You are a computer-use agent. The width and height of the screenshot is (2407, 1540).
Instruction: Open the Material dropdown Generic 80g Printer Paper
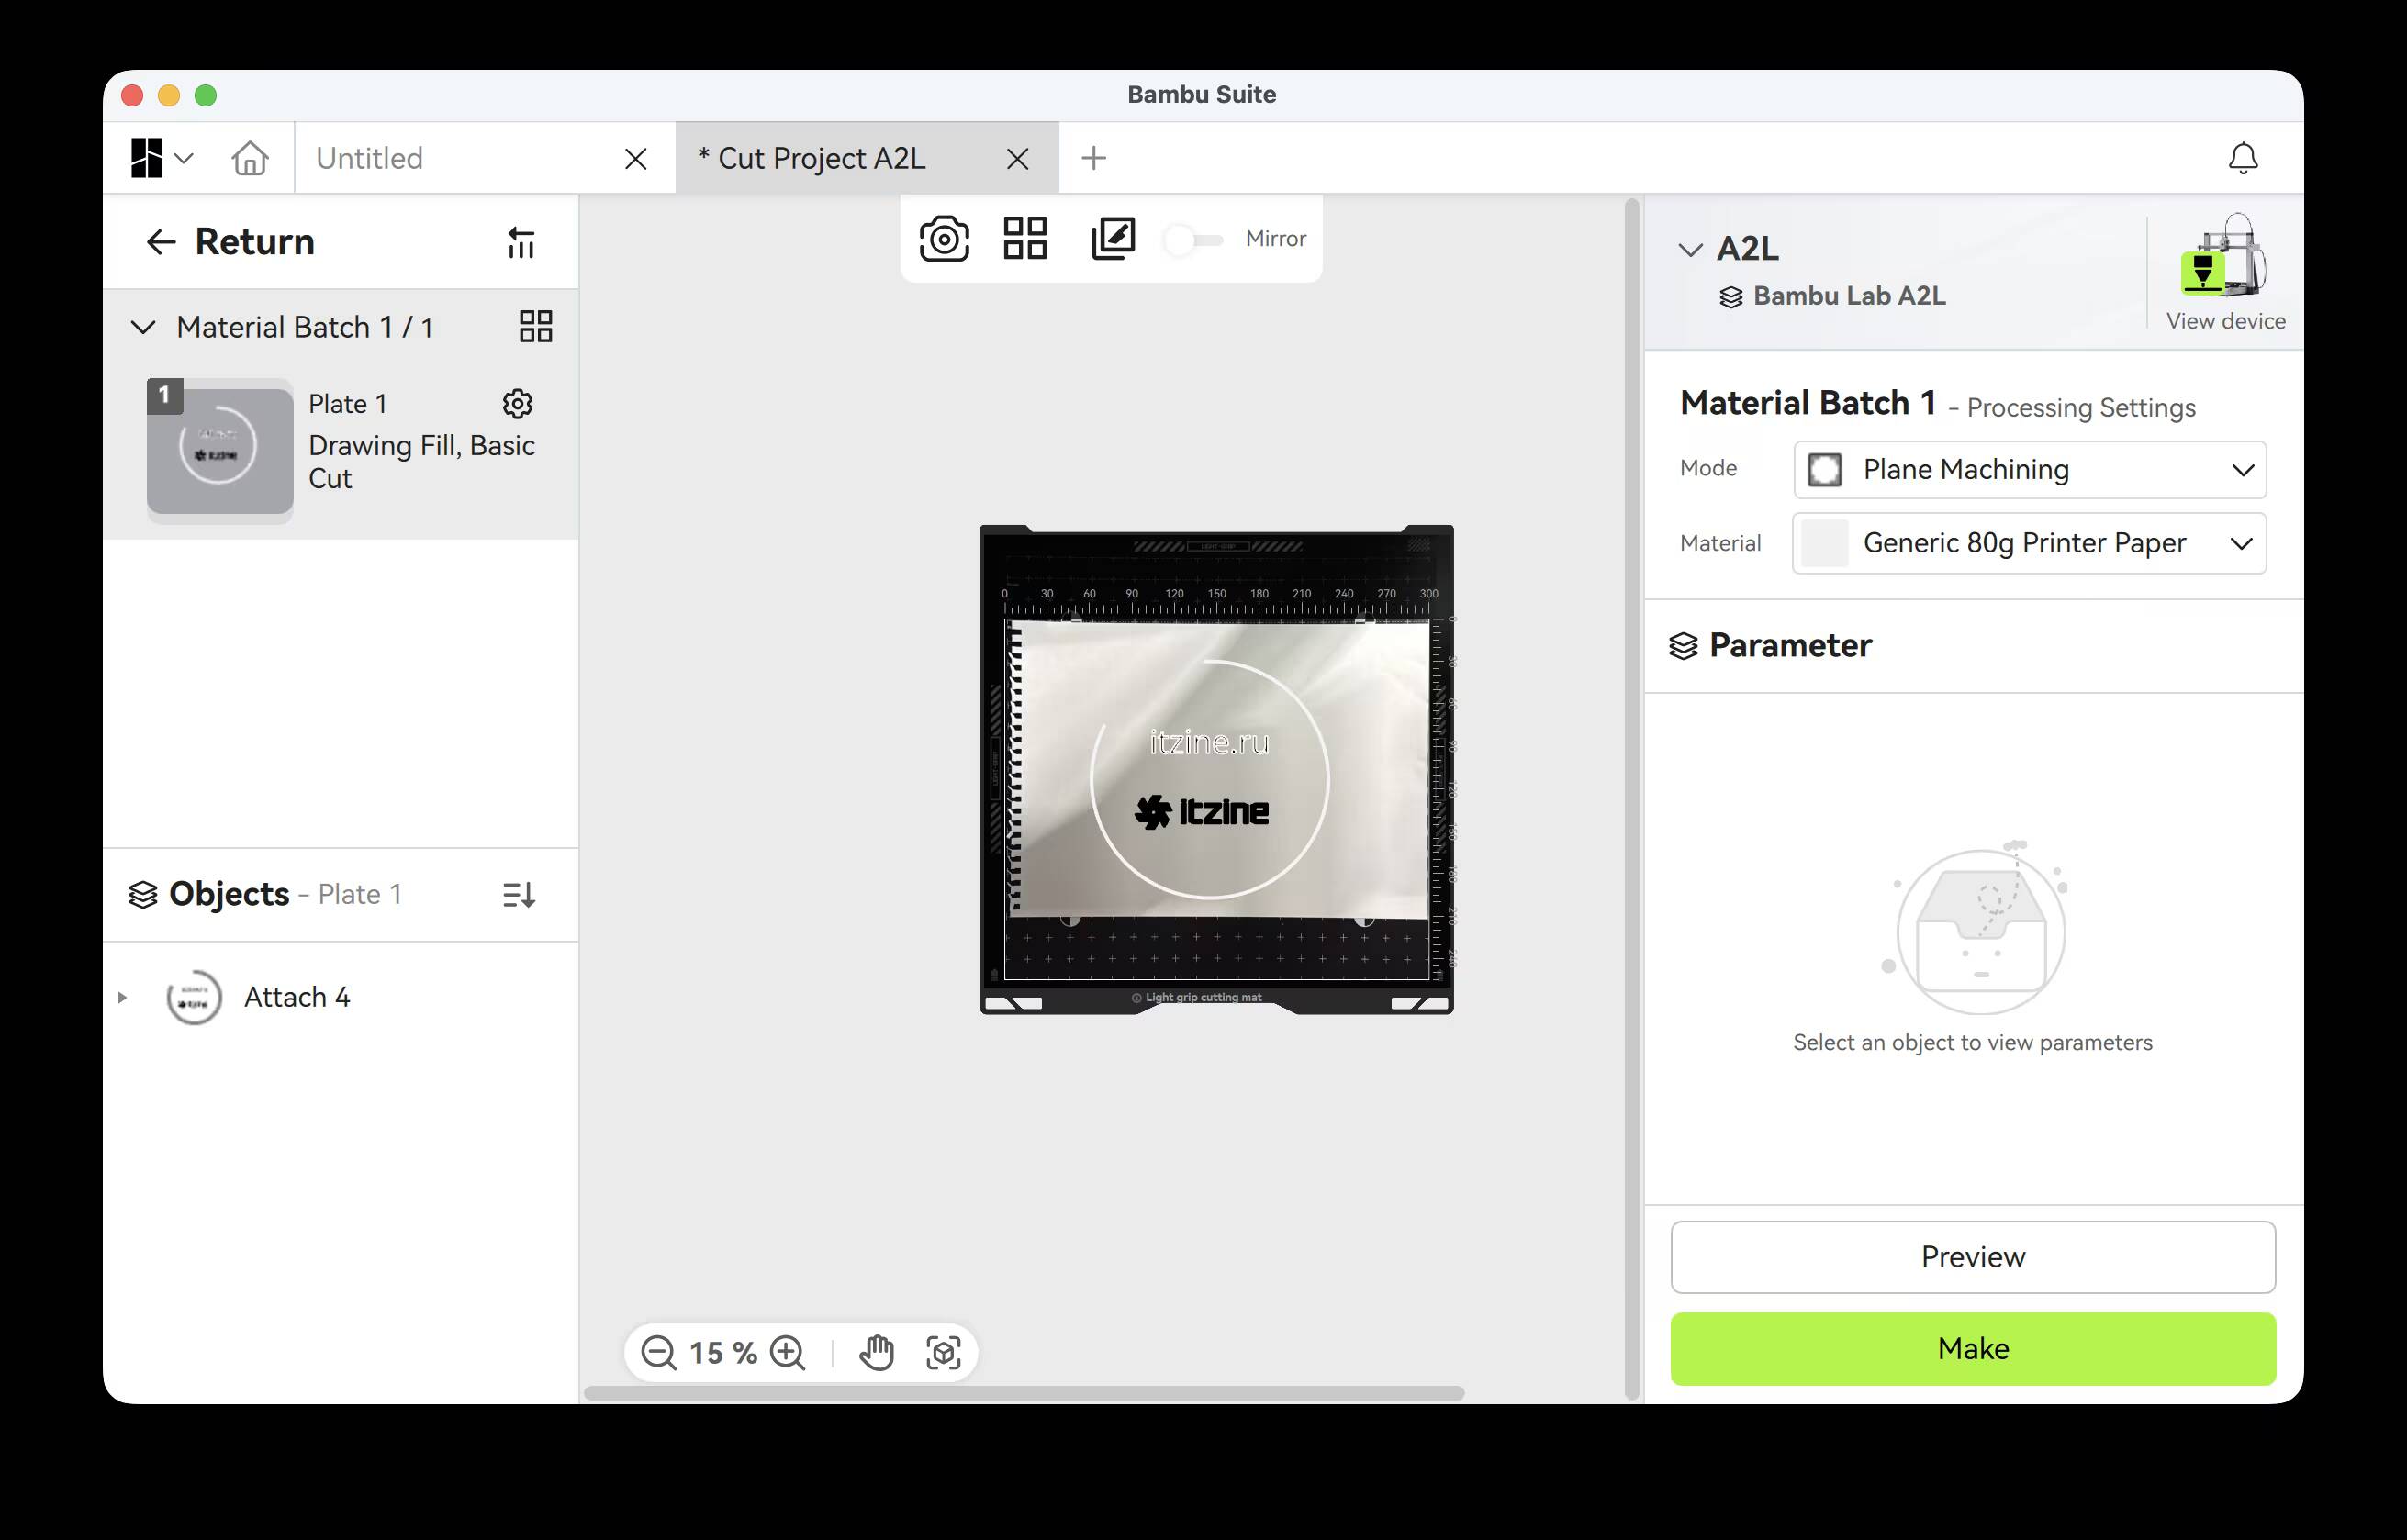coord(2030,543)
